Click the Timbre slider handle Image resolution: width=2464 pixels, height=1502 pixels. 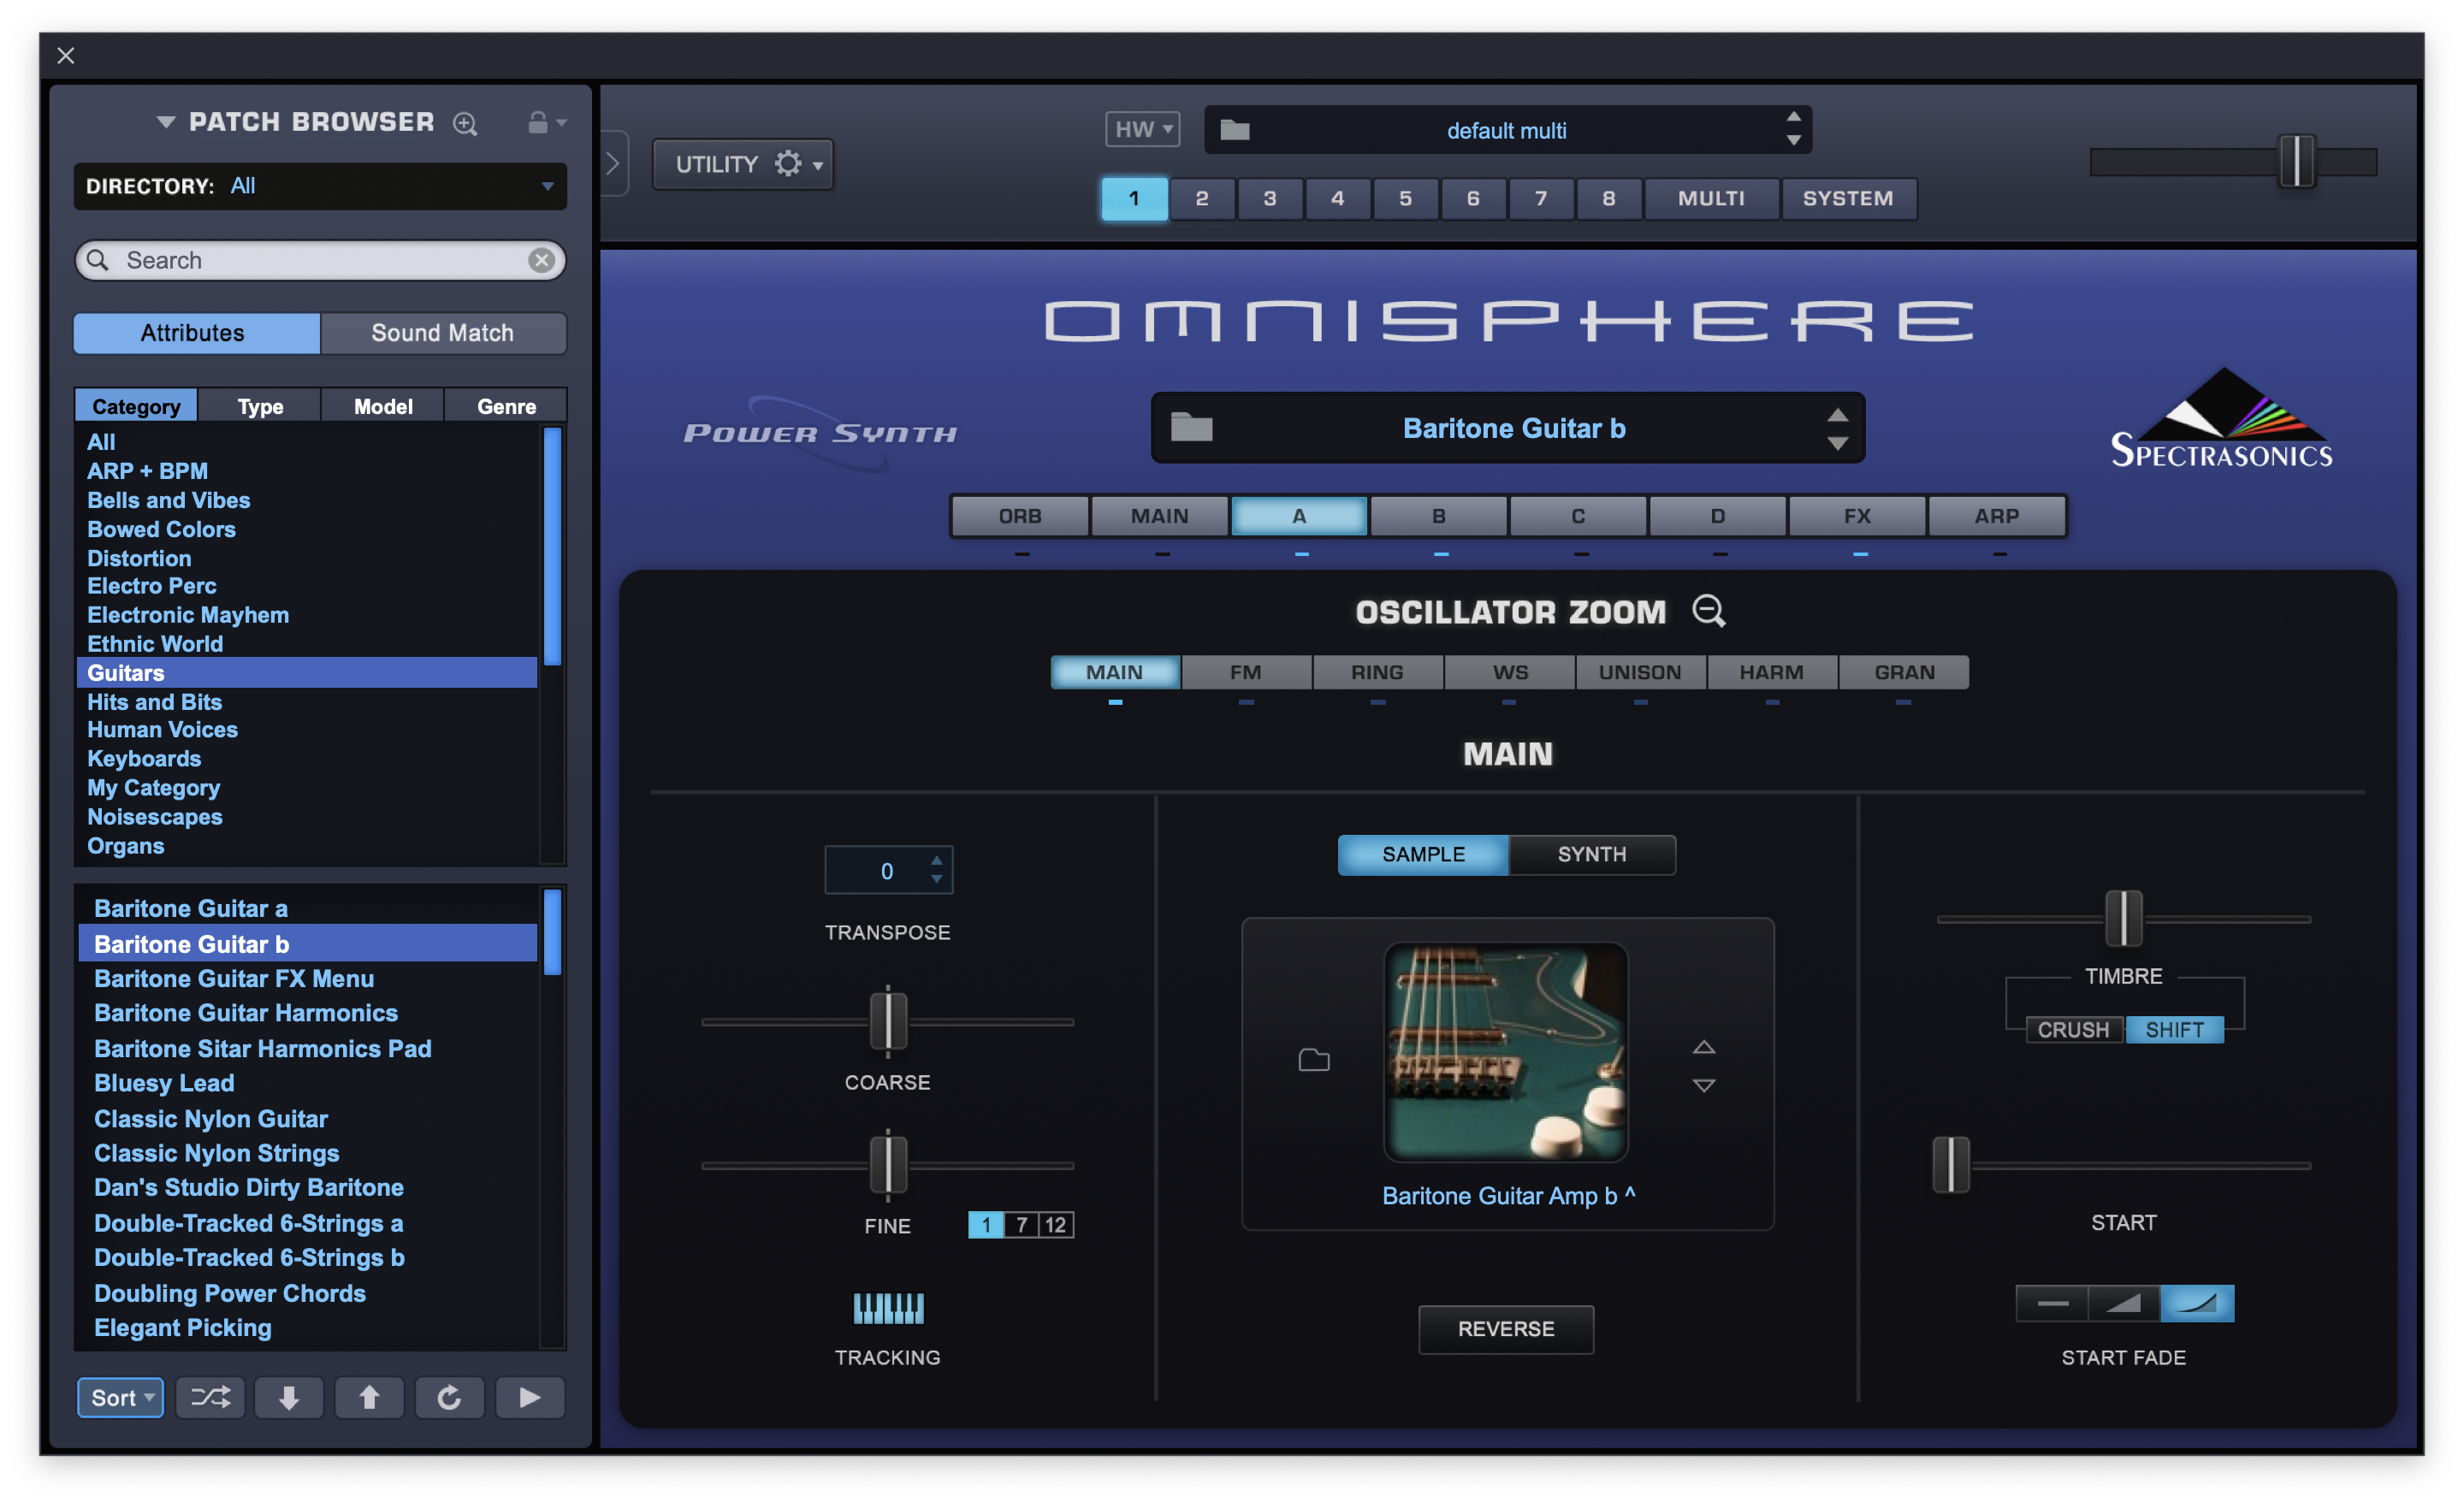tap(2123, 918)
